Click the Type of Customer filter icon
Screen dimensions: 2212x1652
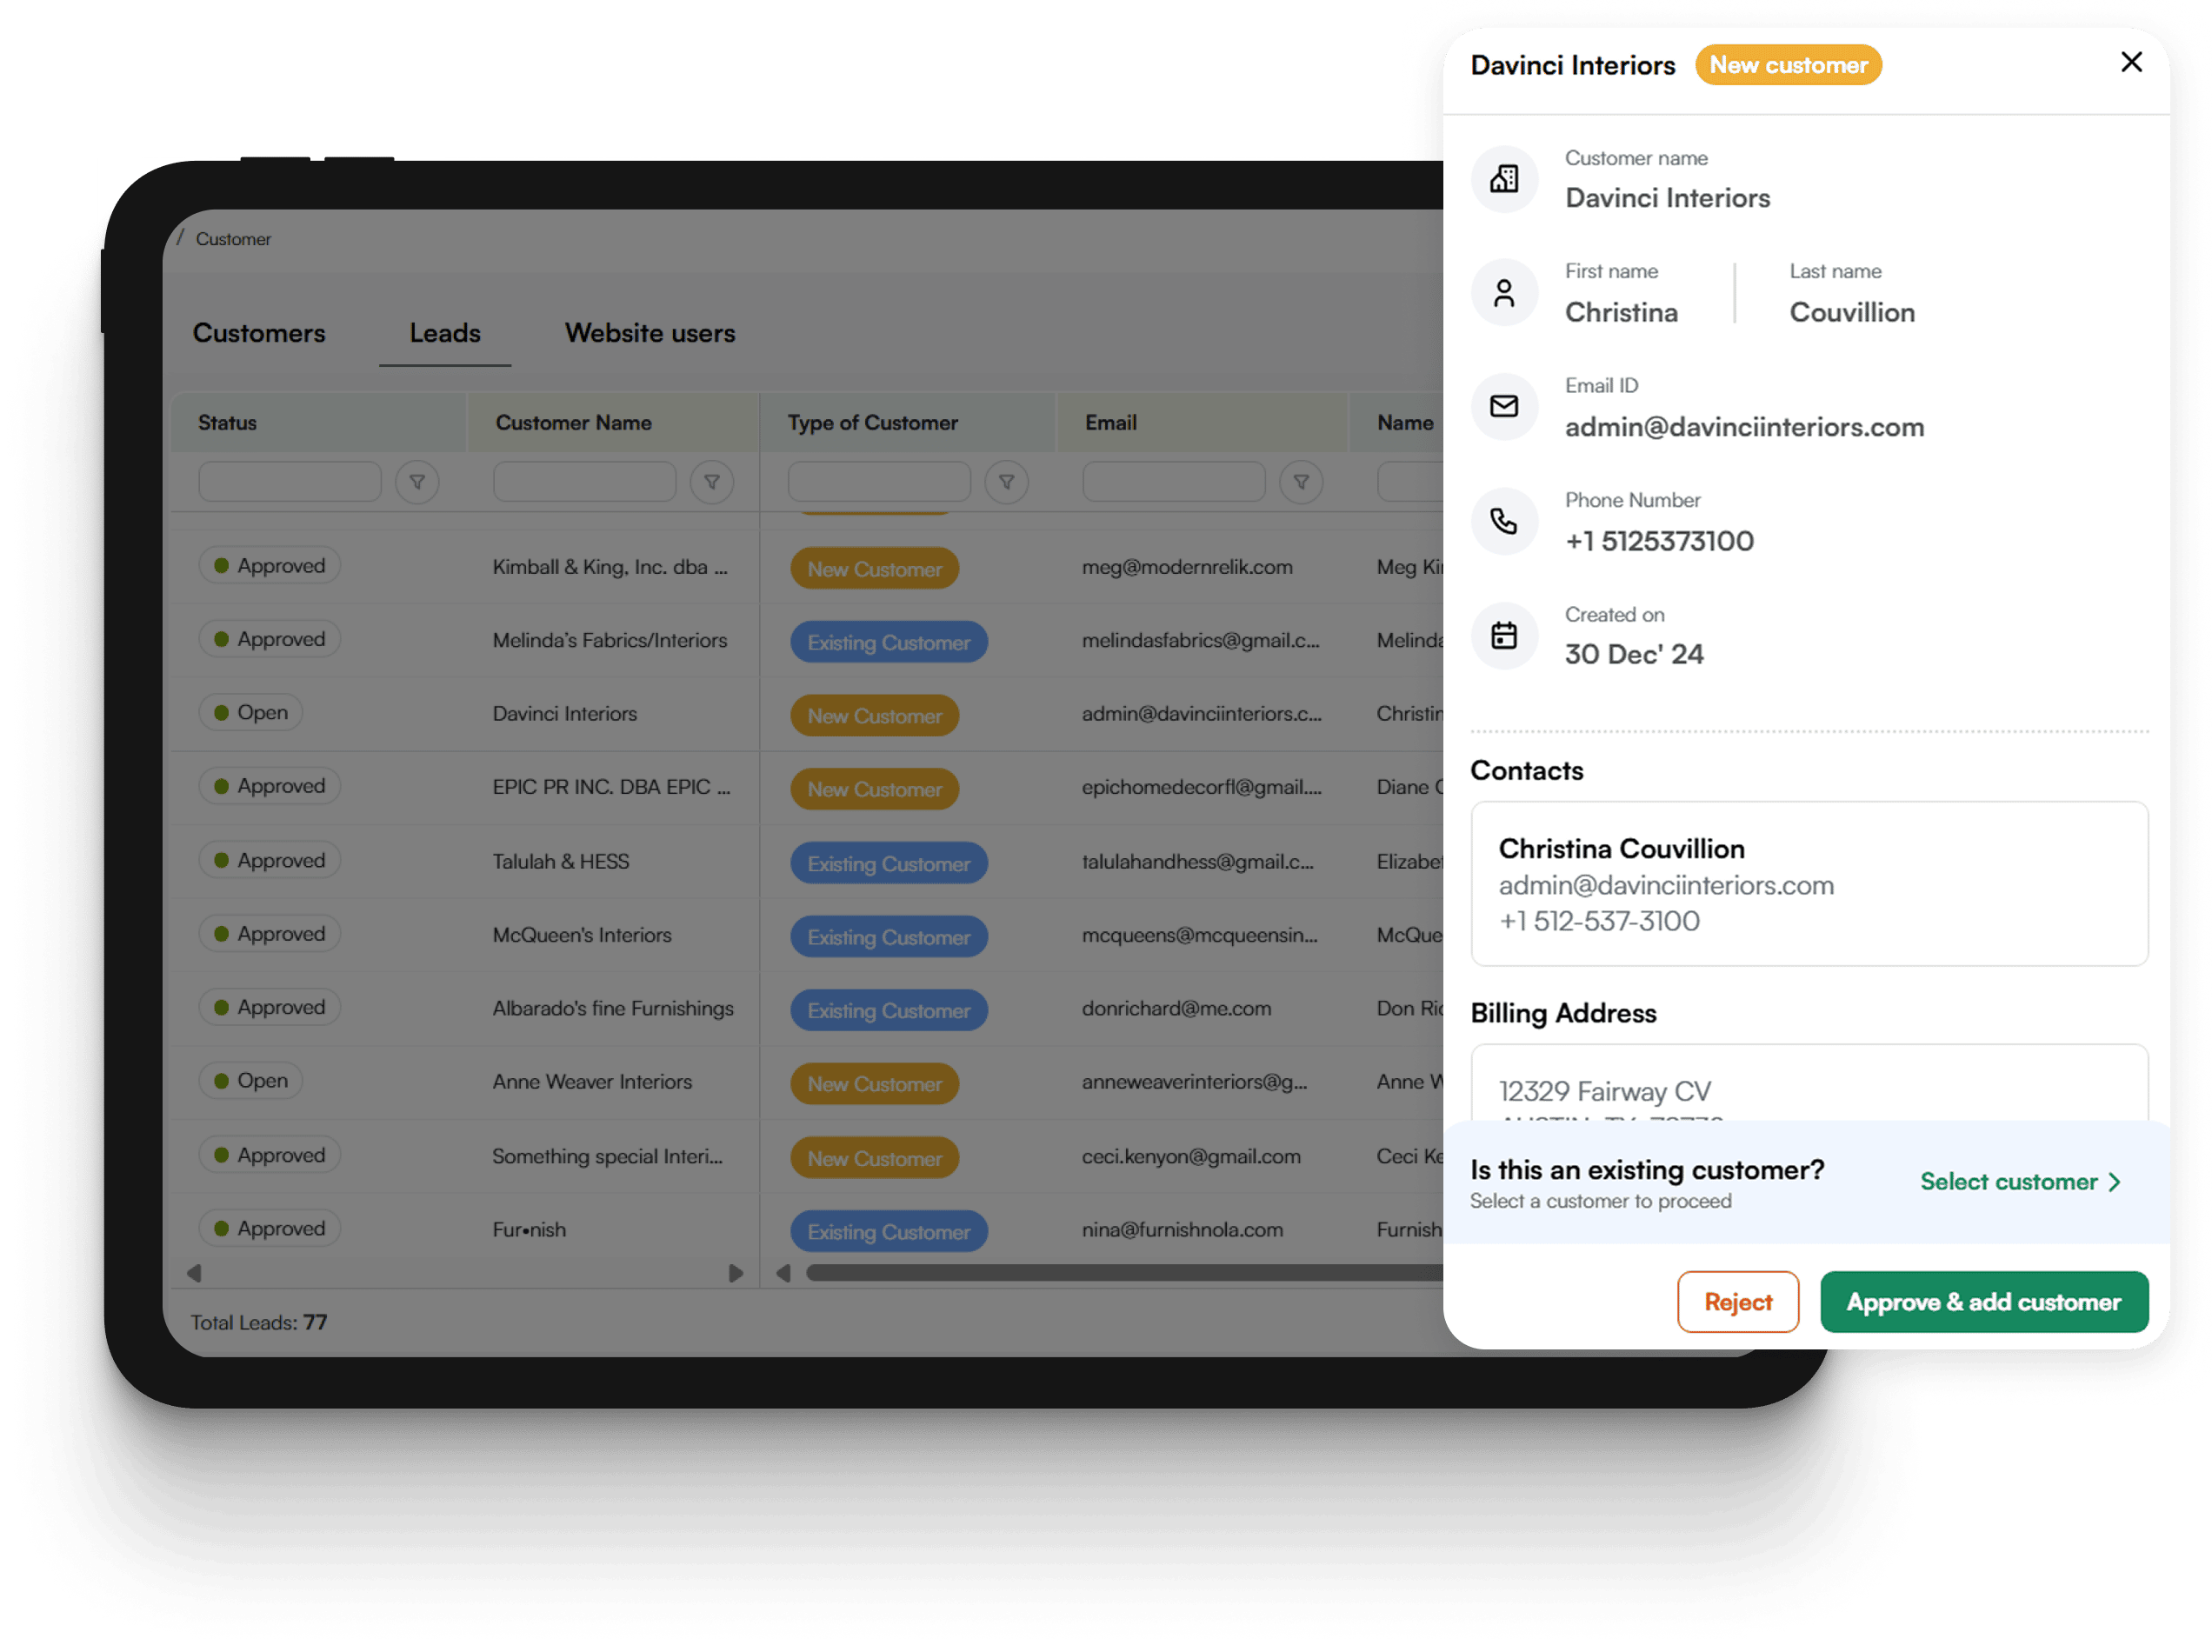click(1006, 482)
